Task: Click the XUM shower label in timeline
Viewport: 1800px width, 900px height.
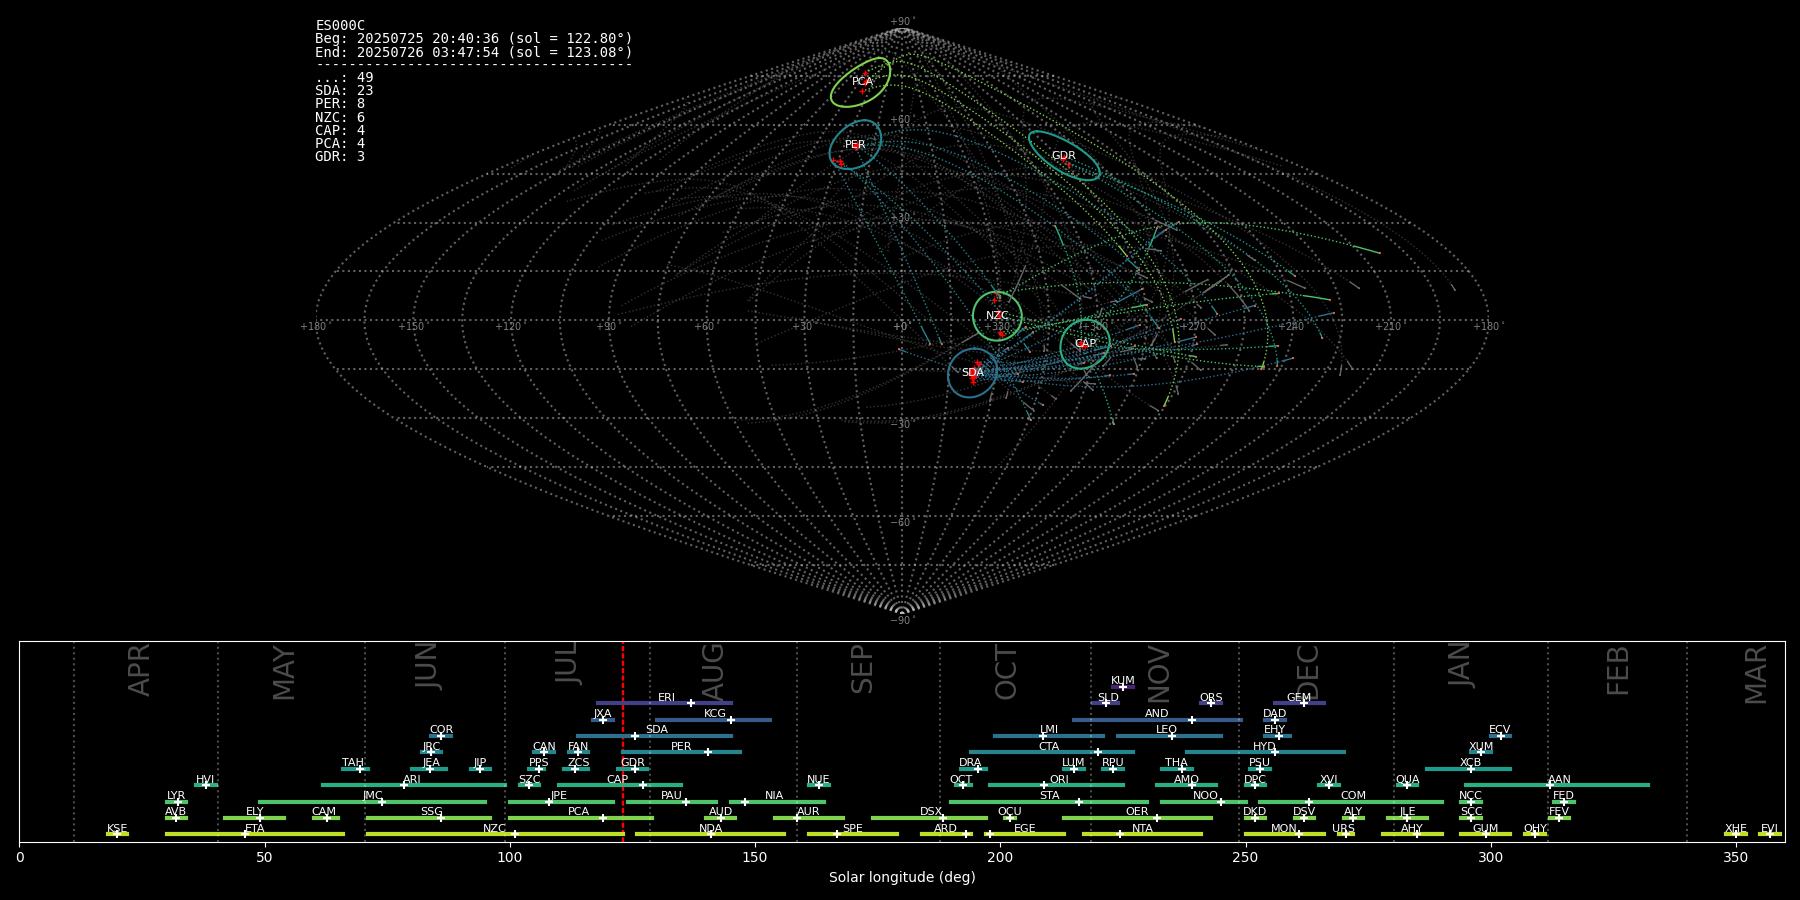Action: pyautogui.click(x=1481, y=747)
